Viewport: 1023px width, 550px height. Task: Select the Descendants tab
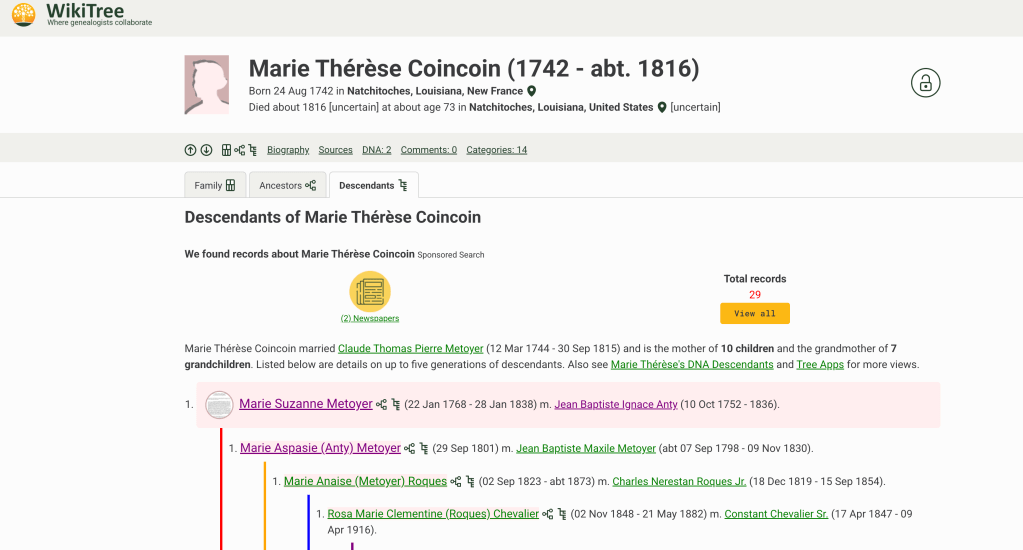373,185
